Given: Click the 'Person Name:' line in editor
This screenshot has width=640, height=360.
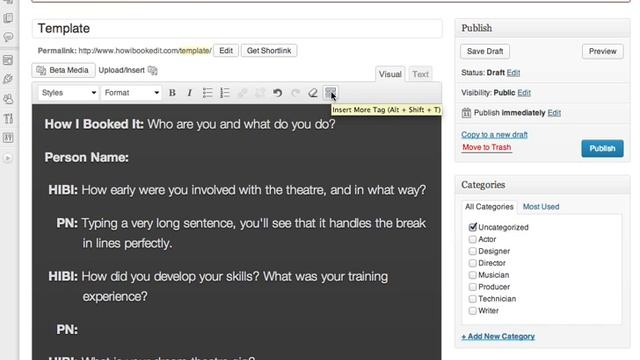Looking at the screenshot, I should tap(87, 157).
